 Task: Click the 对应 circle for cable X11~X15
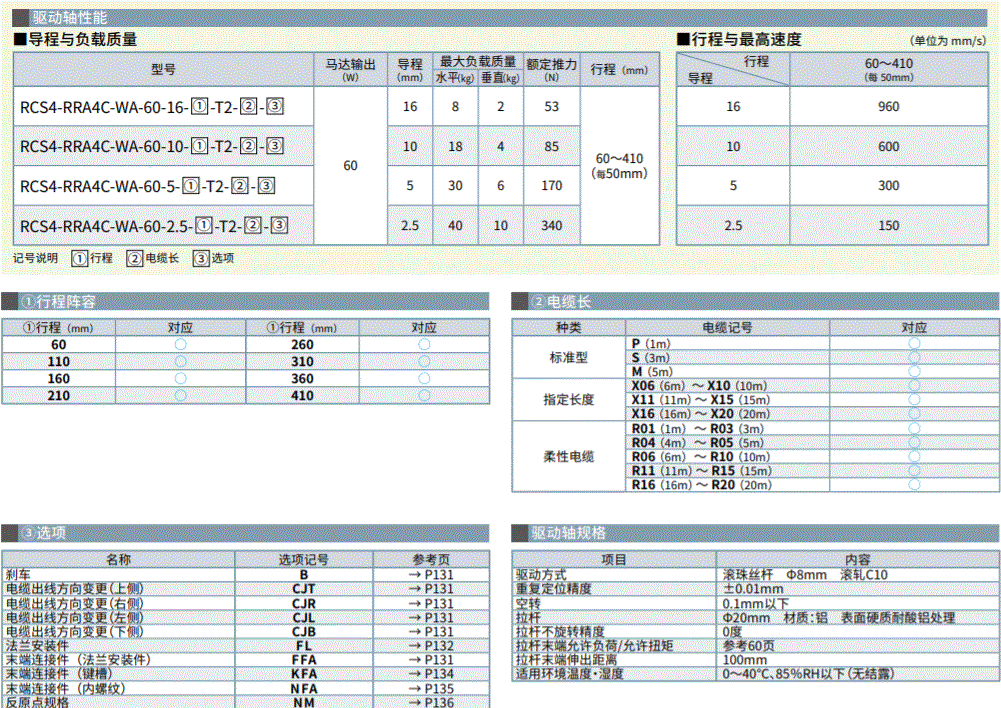click(x=914, y=400)
